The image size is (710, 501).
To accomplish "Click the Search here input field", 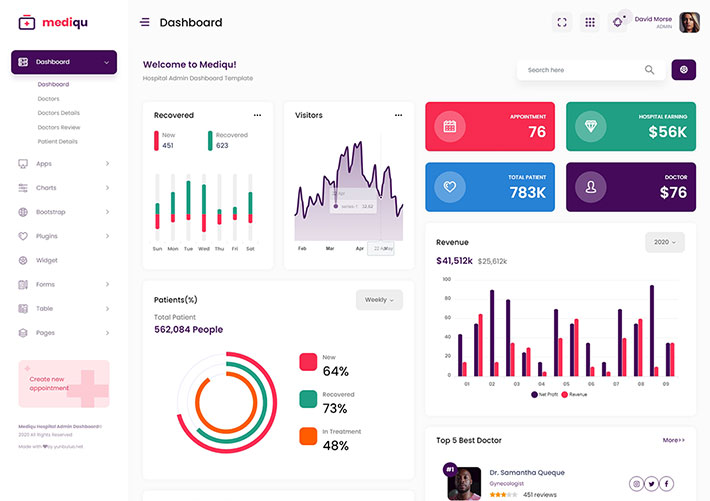I will coord(580,70).
